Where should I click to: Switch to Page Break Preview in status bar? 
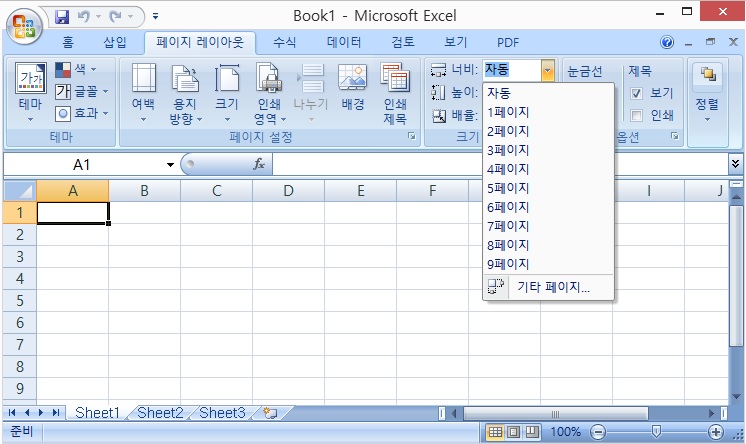coord(531,432)
